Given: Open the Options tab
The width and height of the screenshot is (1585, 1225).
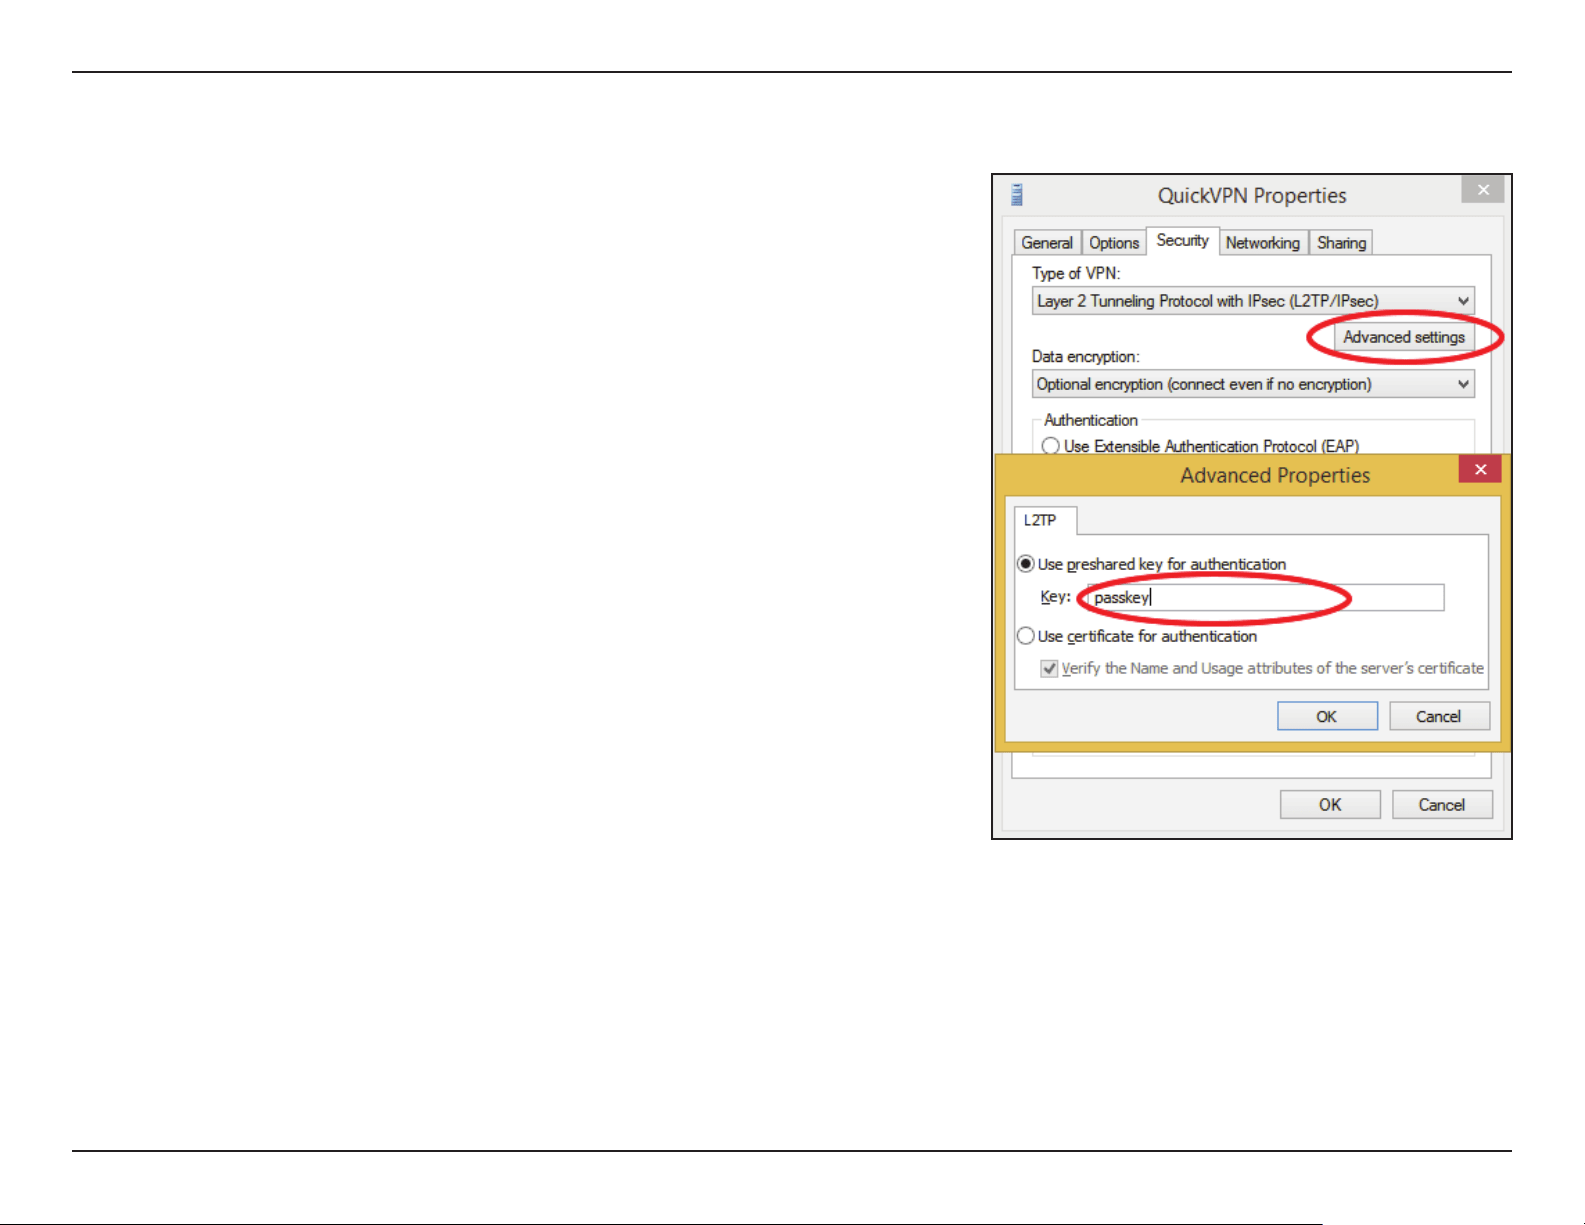Looking at the screenshot, I should (1114, 243).
